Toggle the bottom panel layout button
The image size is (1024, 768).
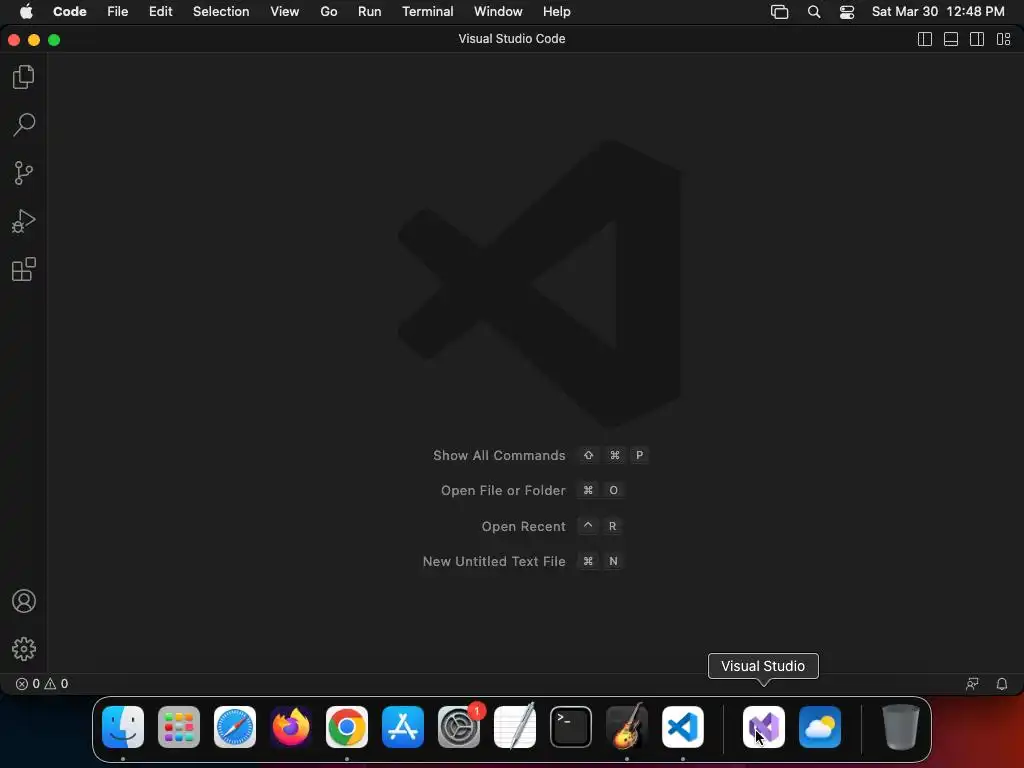pyautogui.click(x=951, y=39)
